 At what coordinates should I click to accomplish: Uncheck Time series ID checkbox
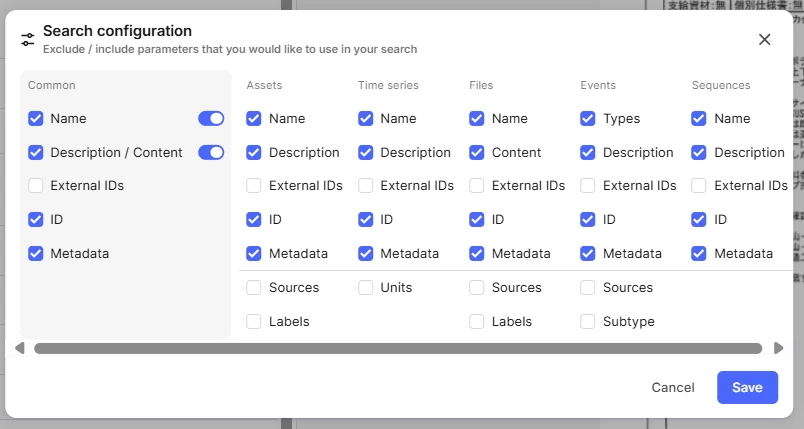point(366,220)
